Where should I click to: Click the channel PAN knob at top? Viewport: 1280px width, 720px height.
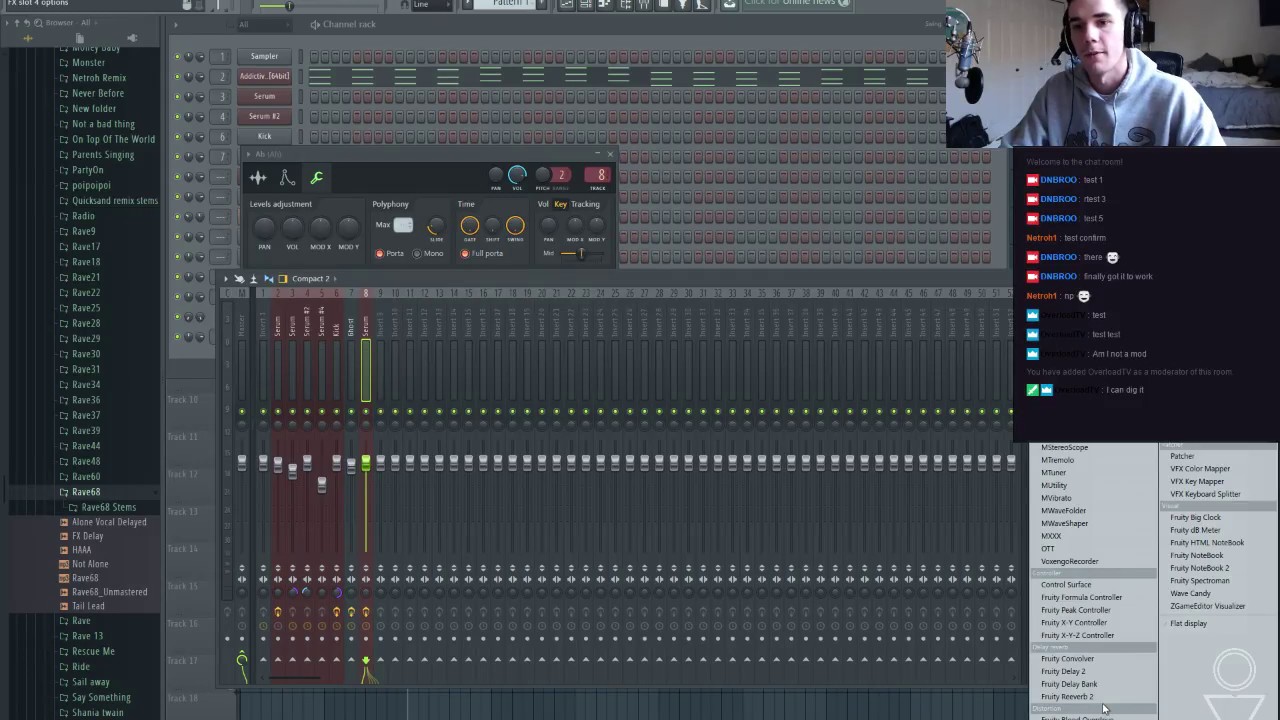(x=496, y=175)
